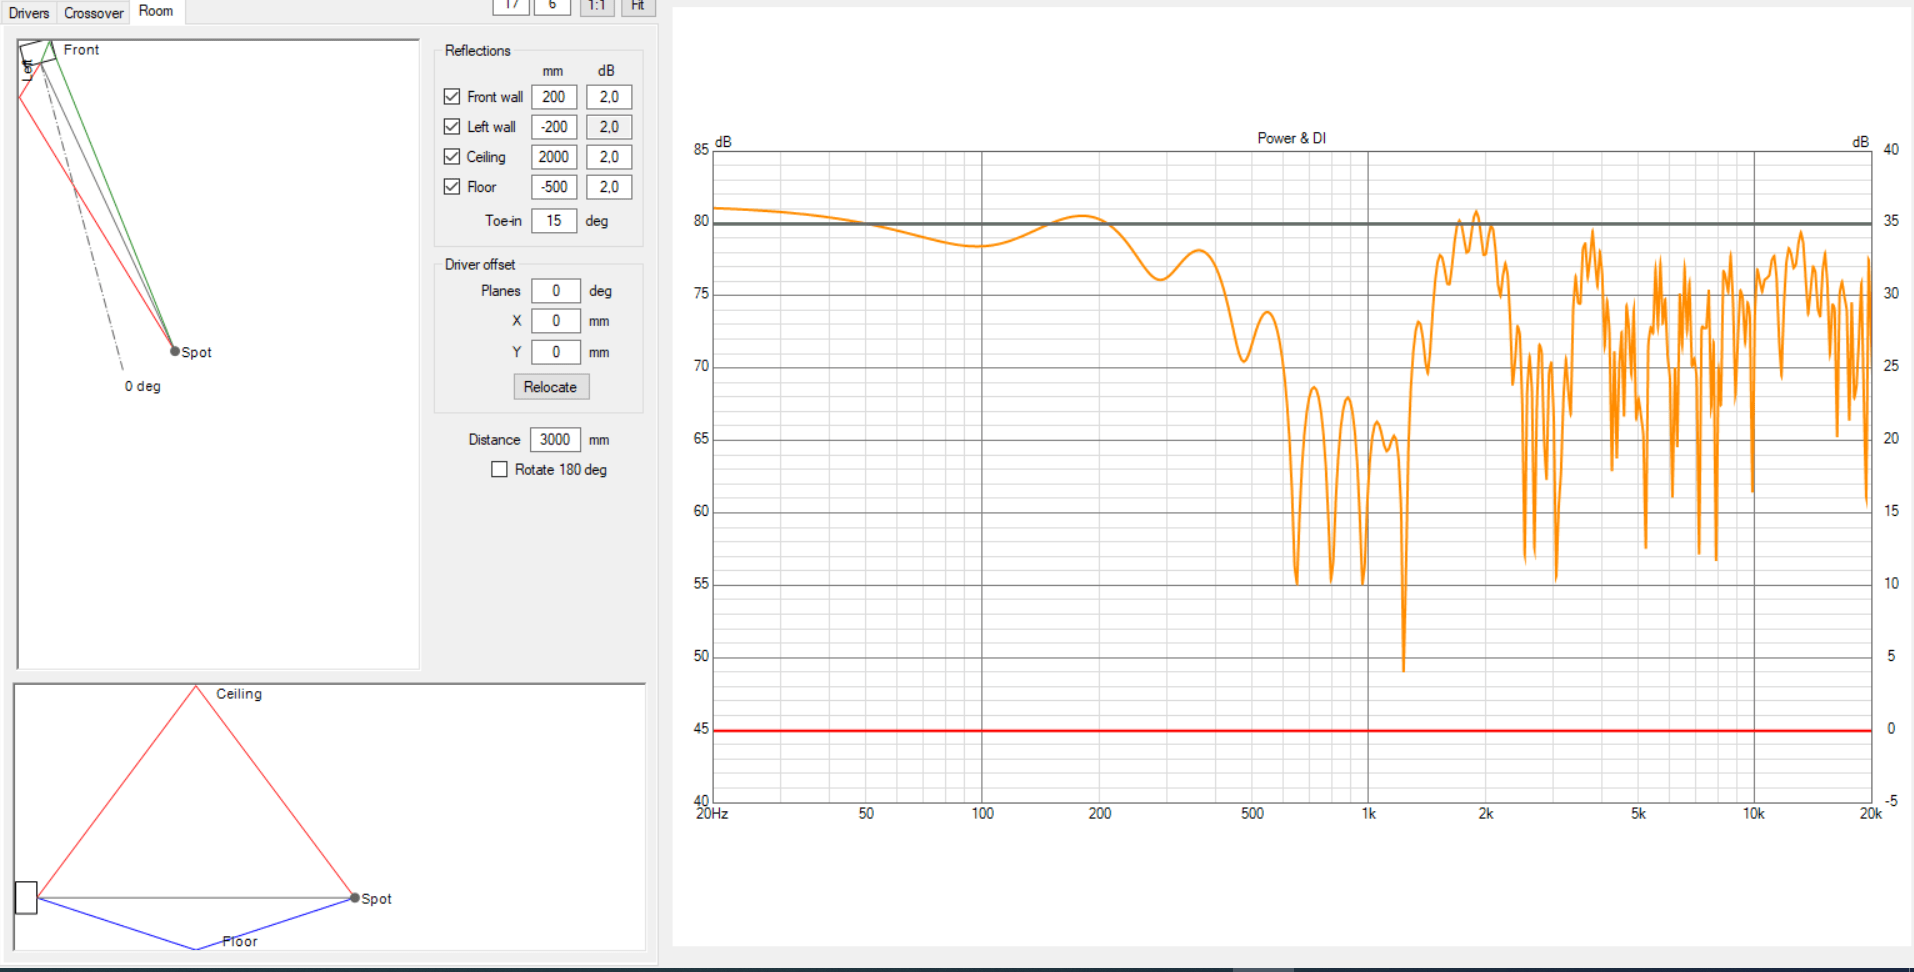The image size is (1914, 972).
Task: Click the '35' right axis label
Action: 1891,221
